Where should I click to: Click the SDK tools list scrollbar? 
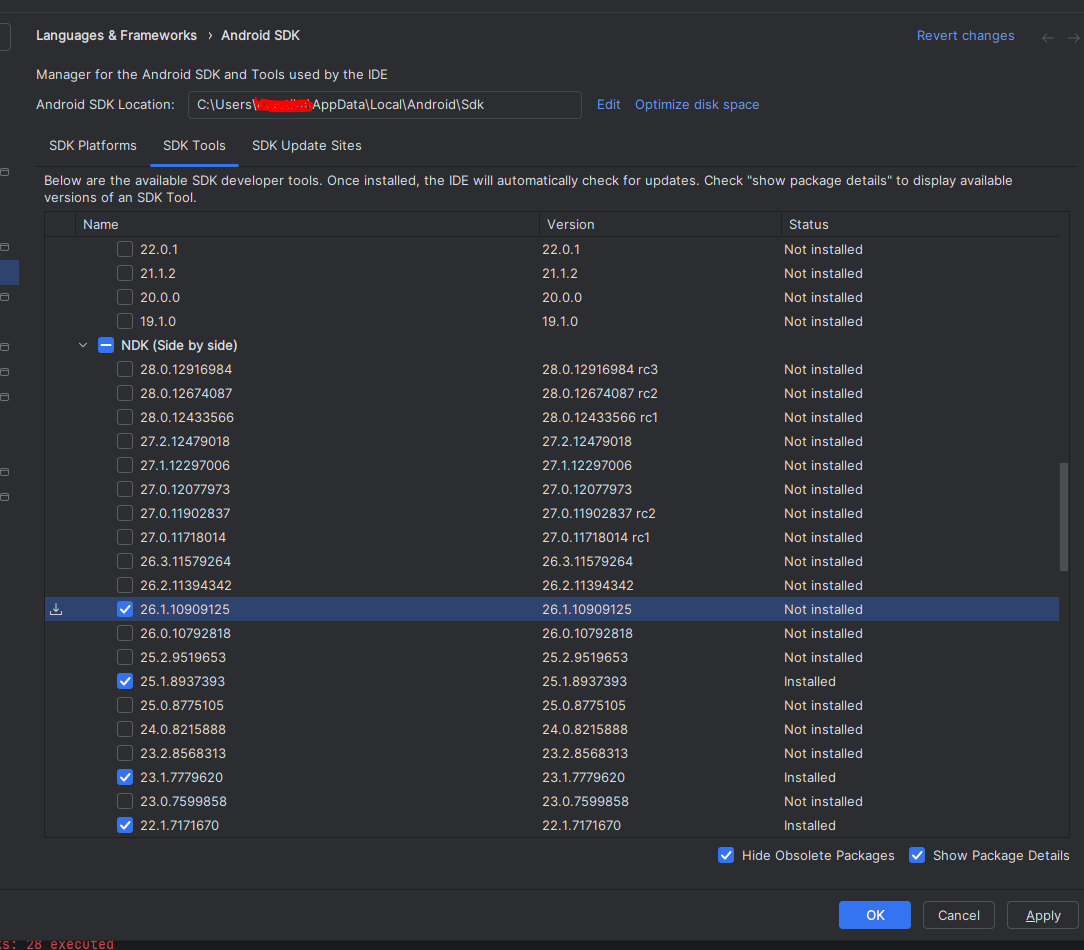1063,516
